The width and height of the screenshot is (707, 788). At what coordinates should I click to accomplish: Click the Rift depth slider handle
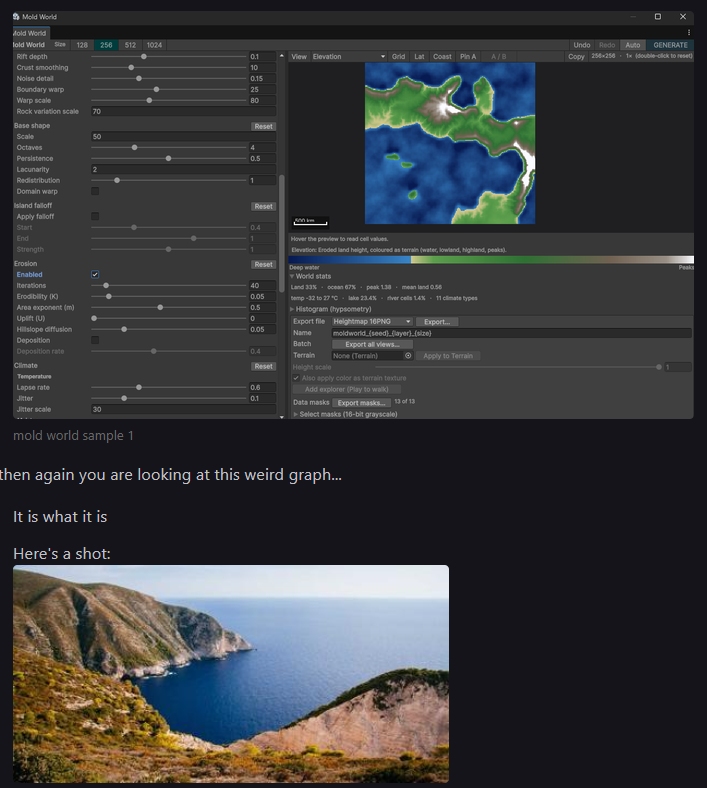144,56
